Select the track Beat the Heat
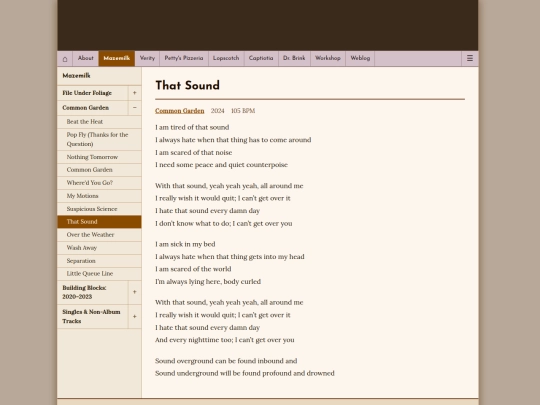The image size is (540, 405). pos(99,122)
